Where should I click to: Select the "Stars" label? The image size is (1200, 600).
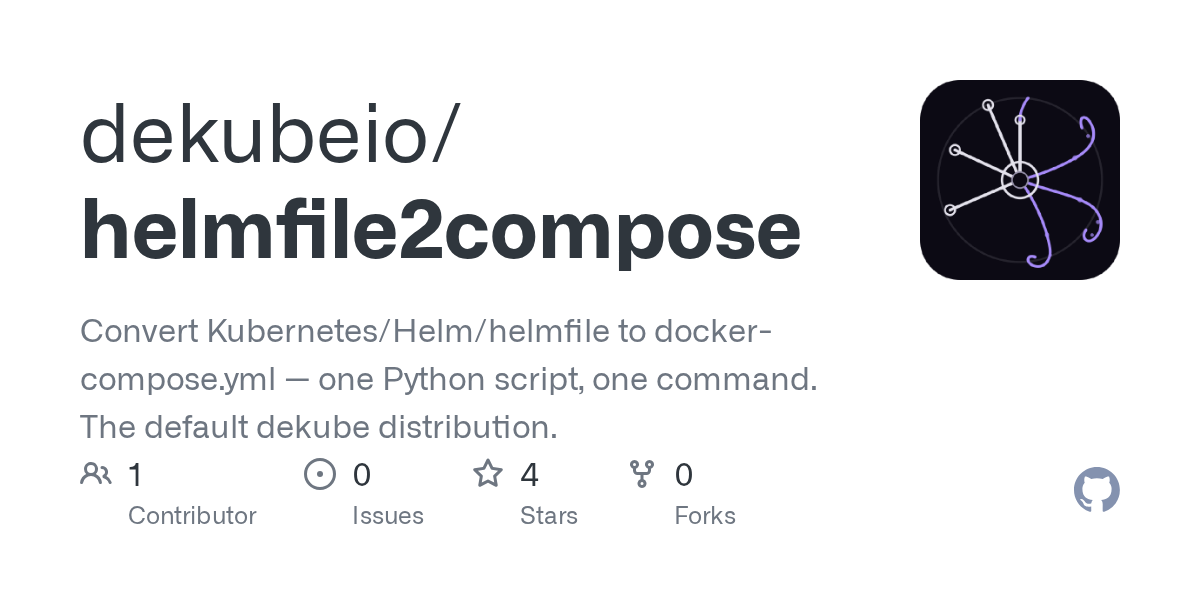point(549,516)
